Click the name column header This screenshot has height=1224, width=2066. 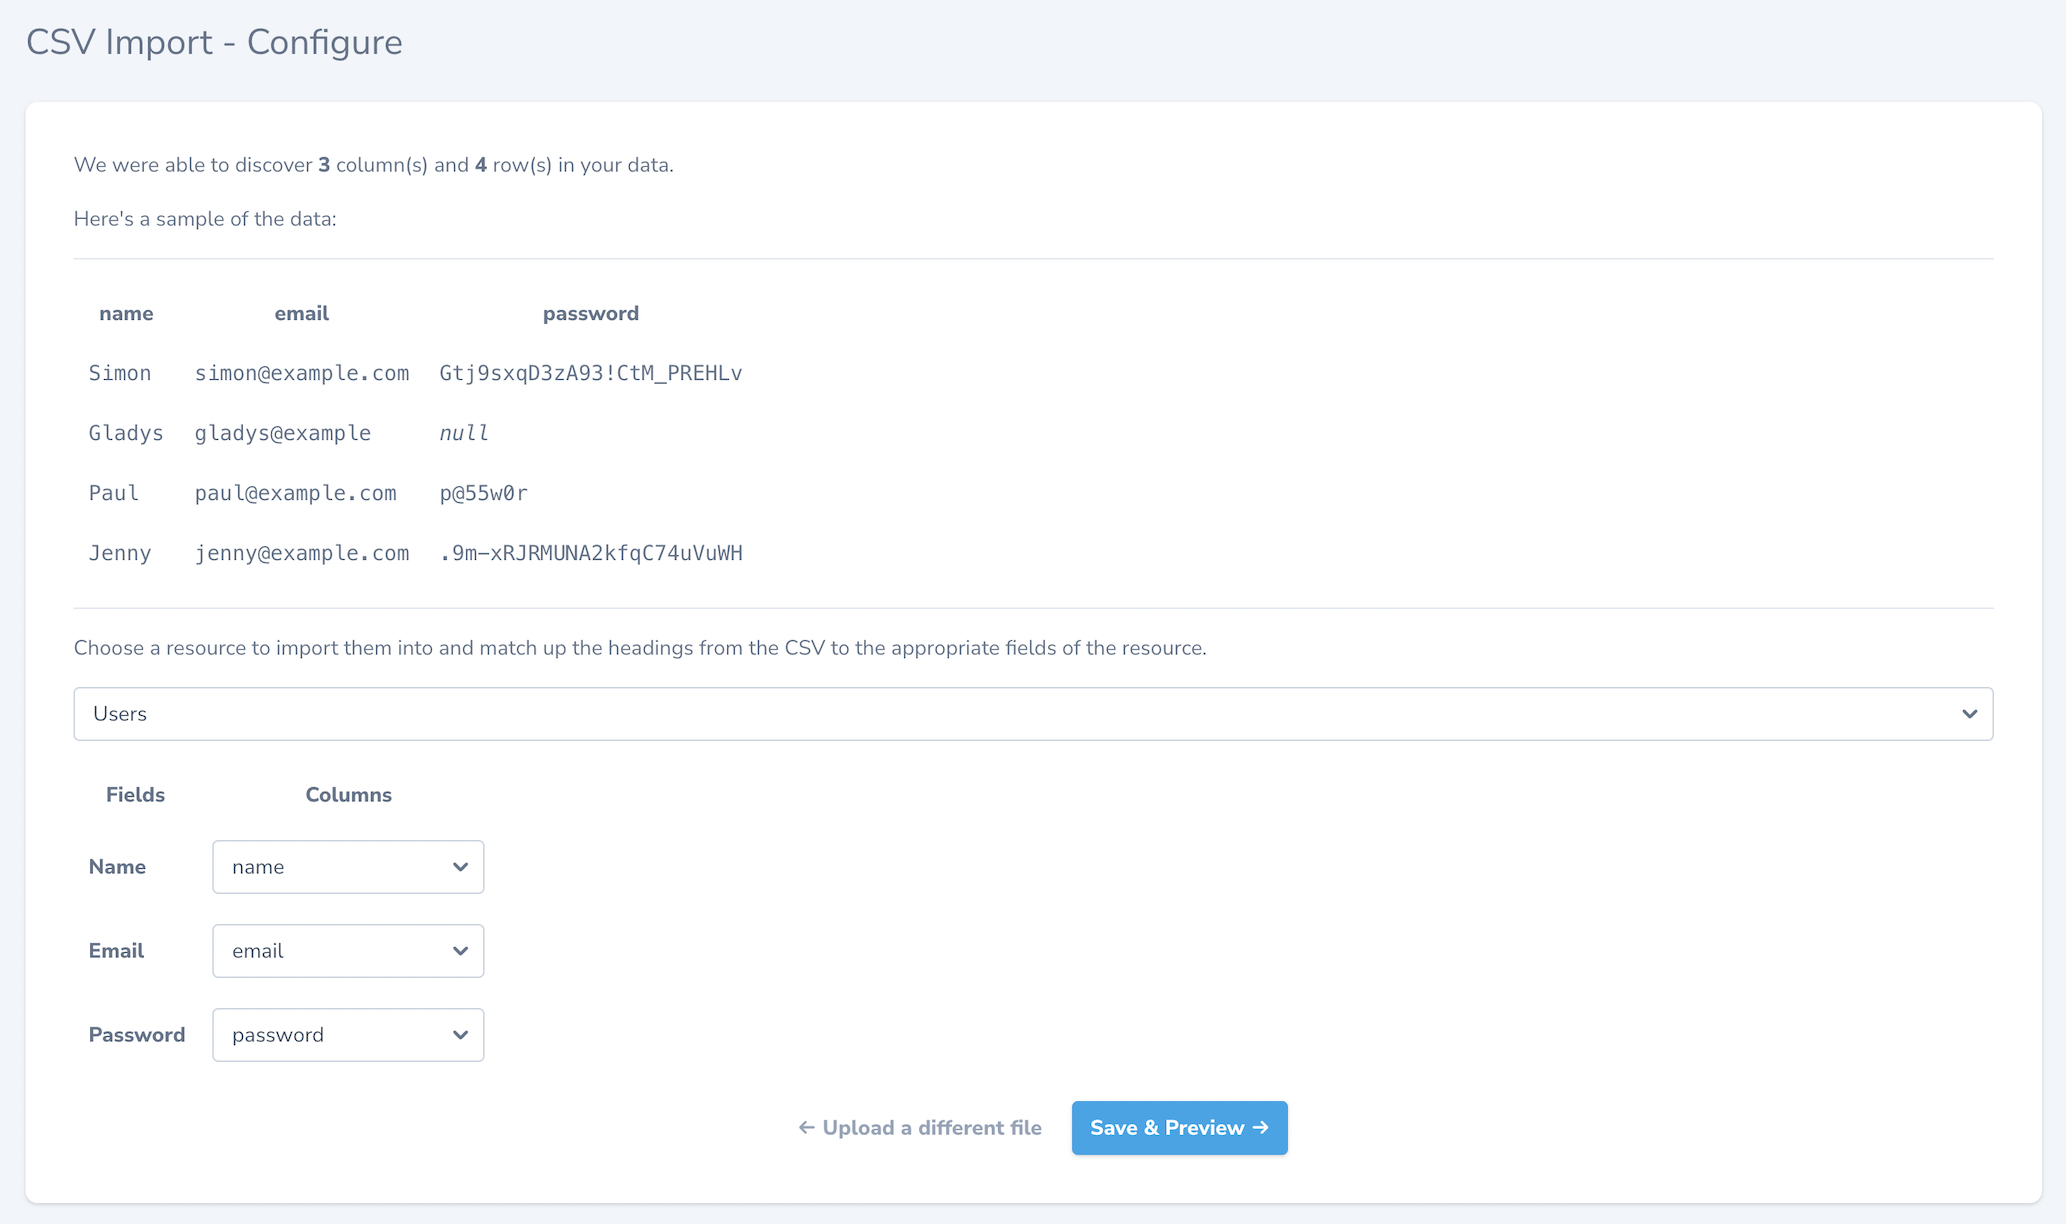[126, 314]
